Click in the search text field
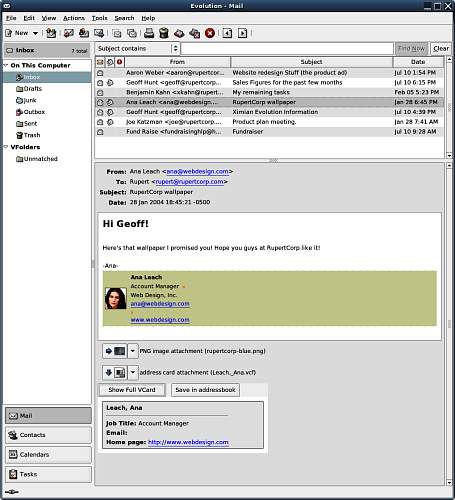 287,49
